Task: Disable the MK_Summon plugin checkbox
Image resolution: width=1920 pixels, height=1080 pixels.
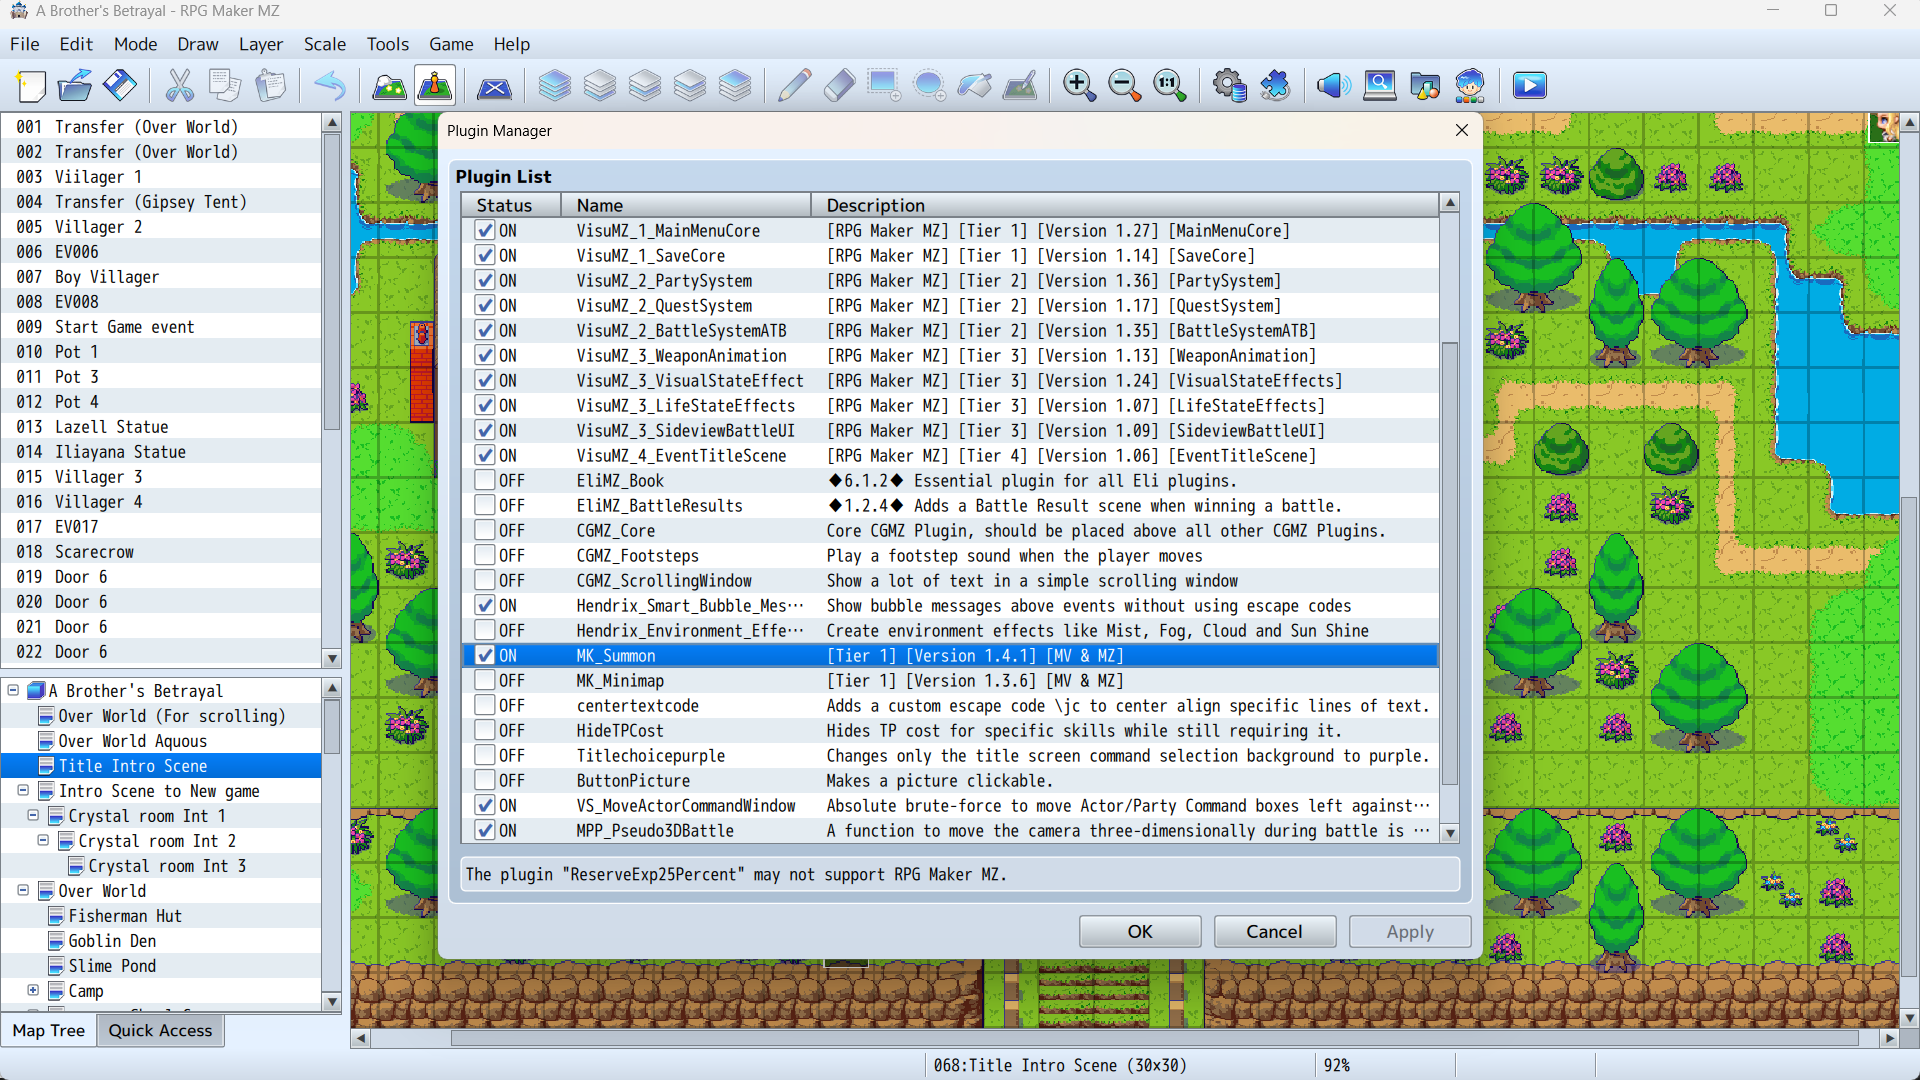Action: tap(485, 655)
